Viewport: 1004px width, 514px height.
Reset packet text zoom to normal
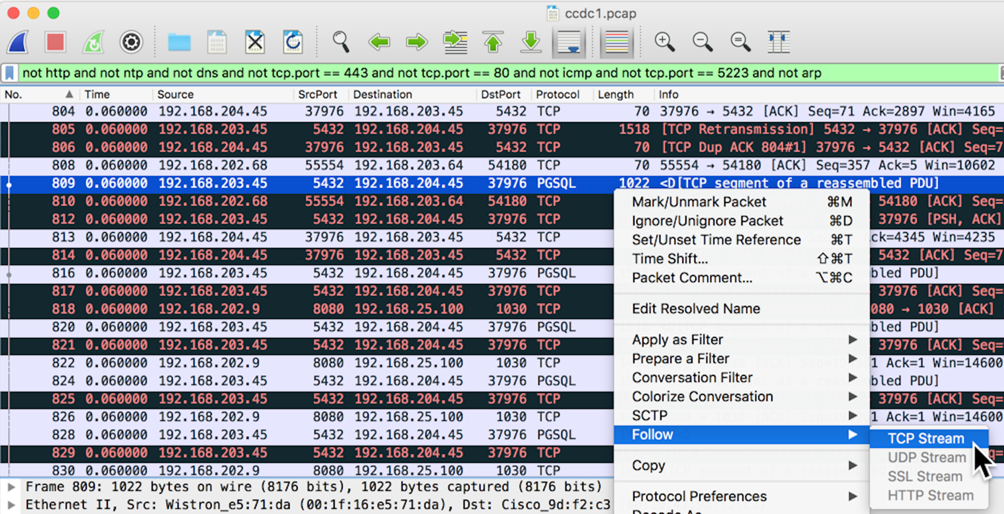tap(741, 42)
